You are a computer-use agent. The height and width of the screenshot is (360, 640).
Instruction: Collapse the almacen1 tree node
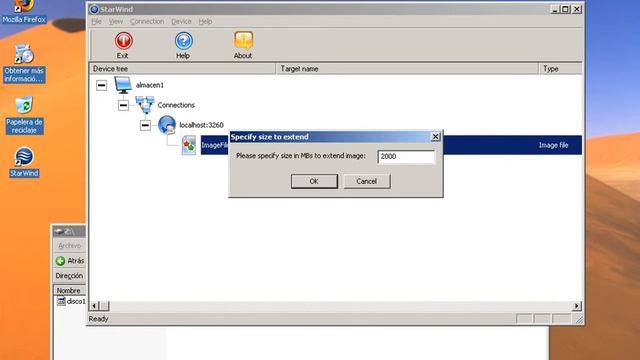(x=101, y=85)
